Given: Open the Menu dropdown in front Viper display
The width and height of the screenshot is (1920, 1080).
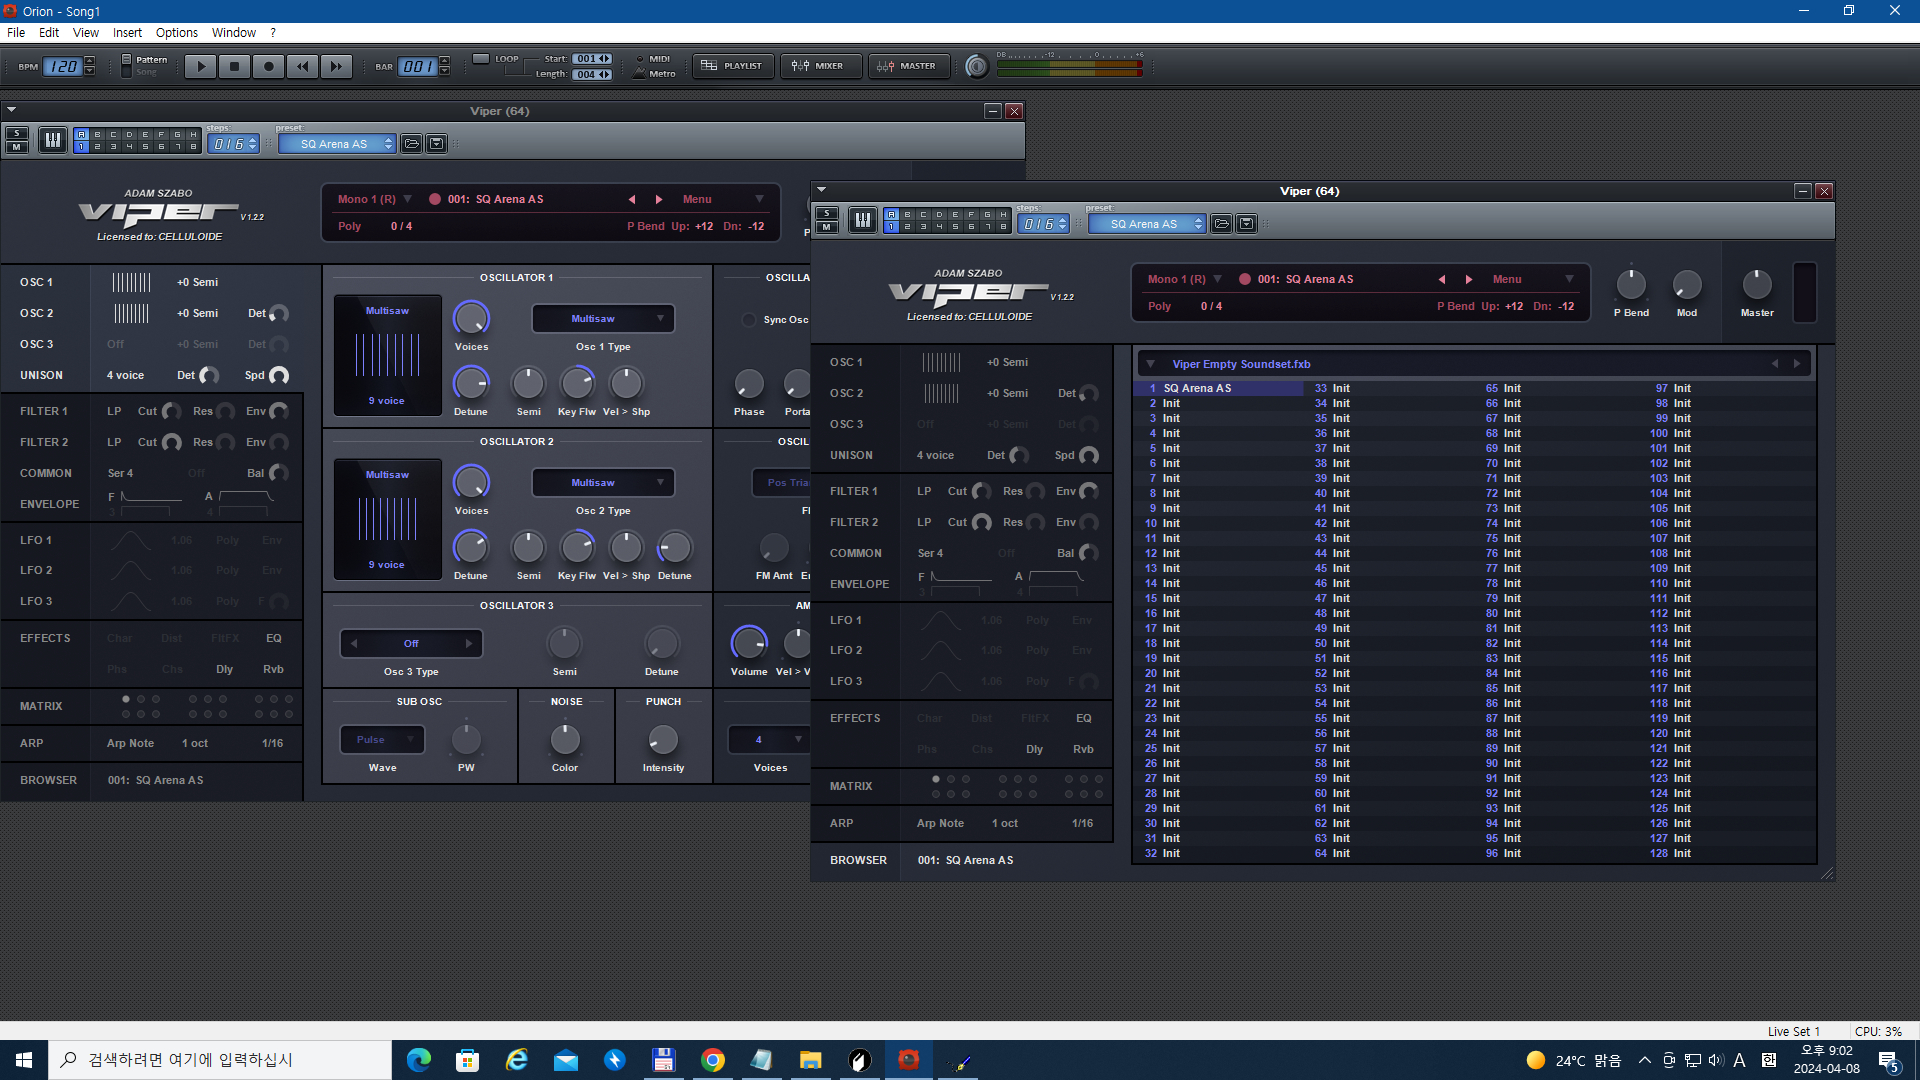Looking at the screenshot, I should point(1534,279).
